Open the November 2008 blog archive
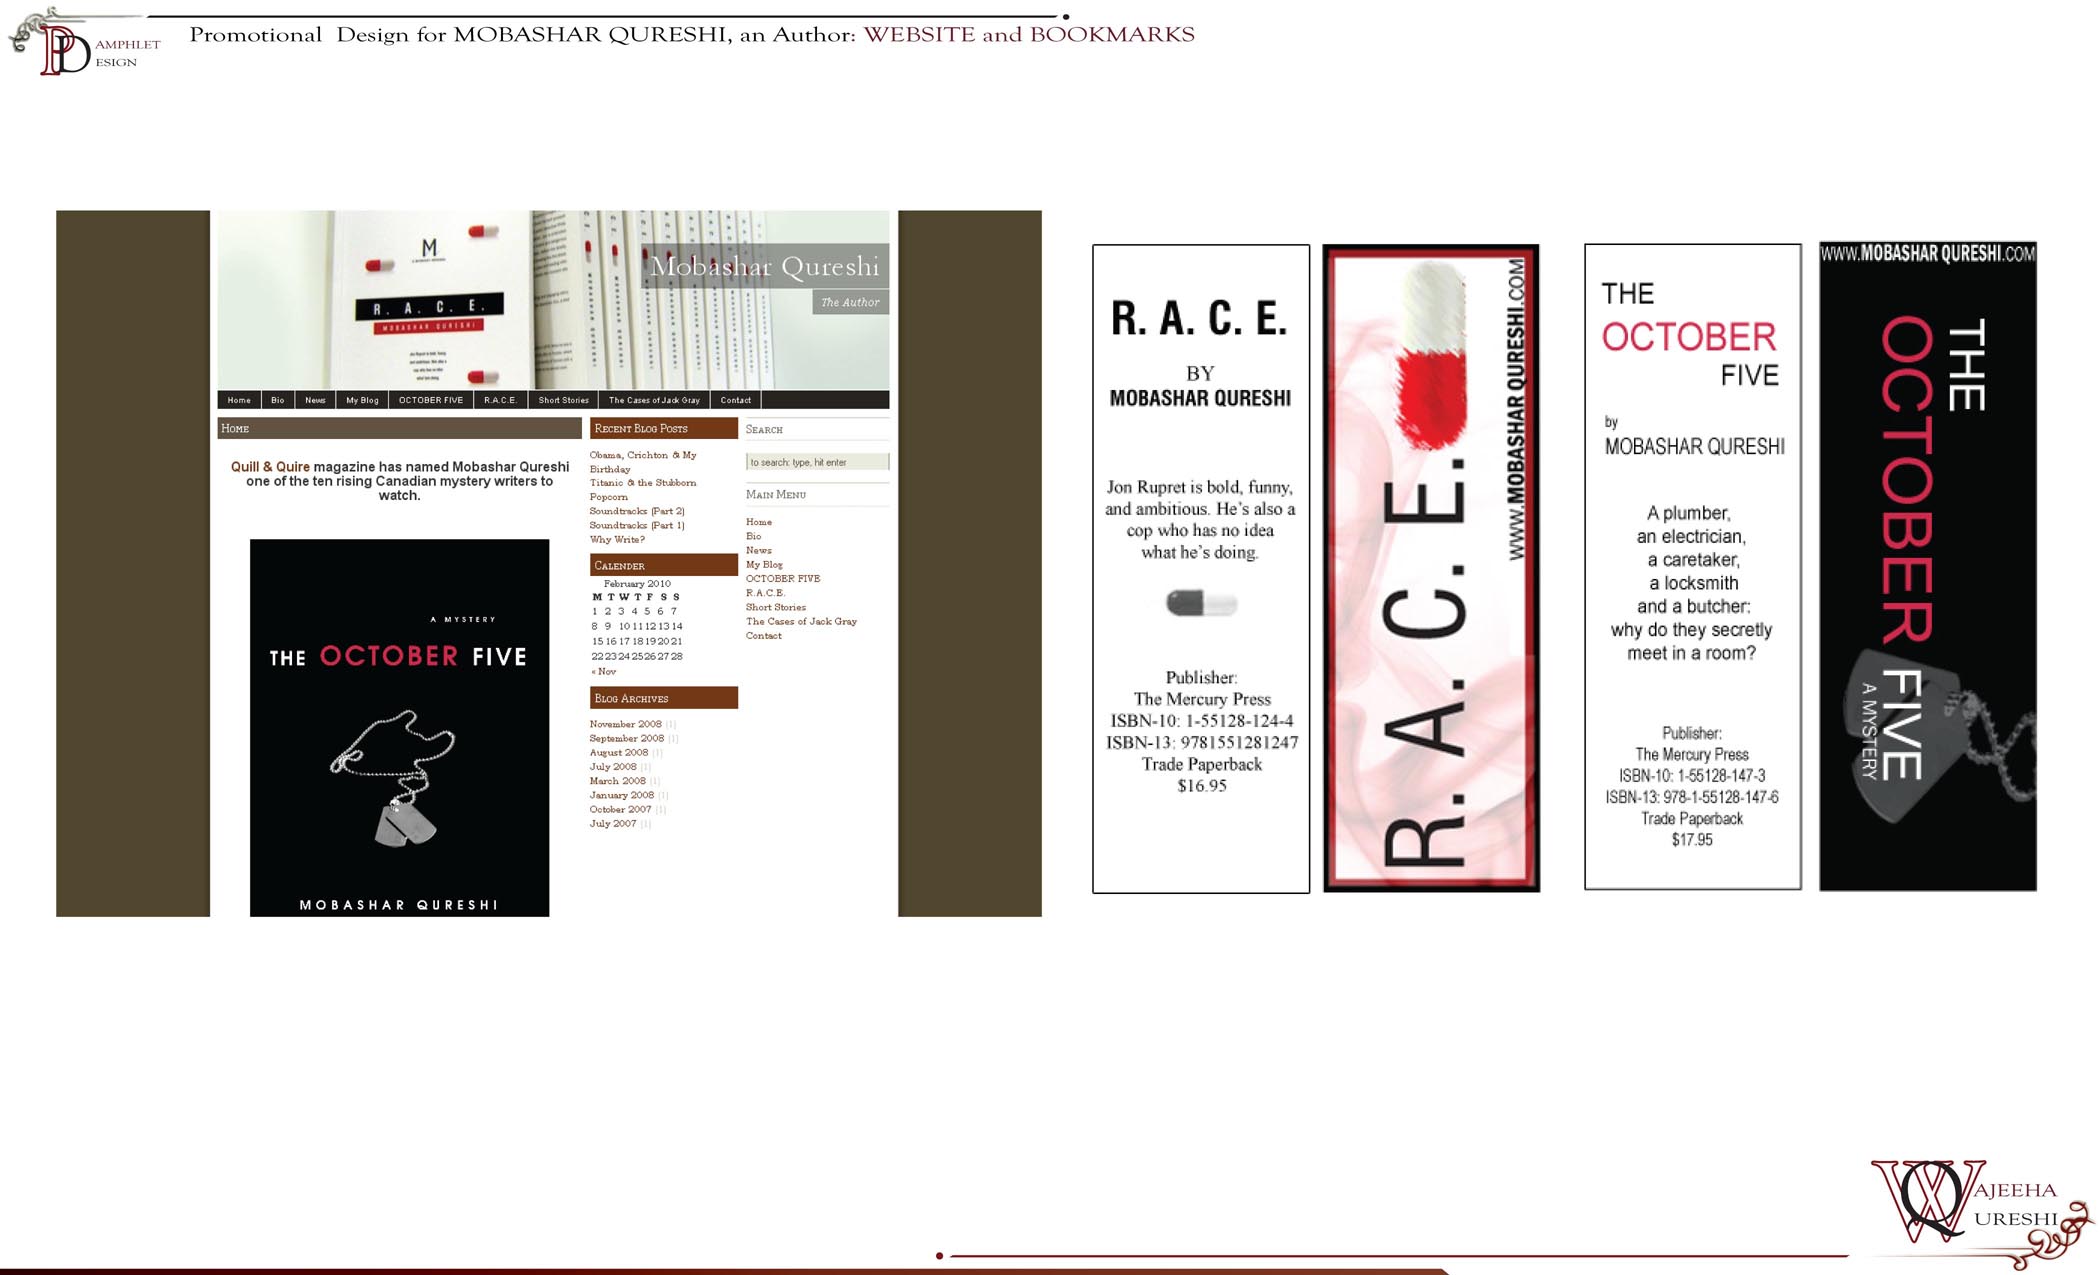The width and height of the screenshot is (2100, 1275). [x=625, y=724]
